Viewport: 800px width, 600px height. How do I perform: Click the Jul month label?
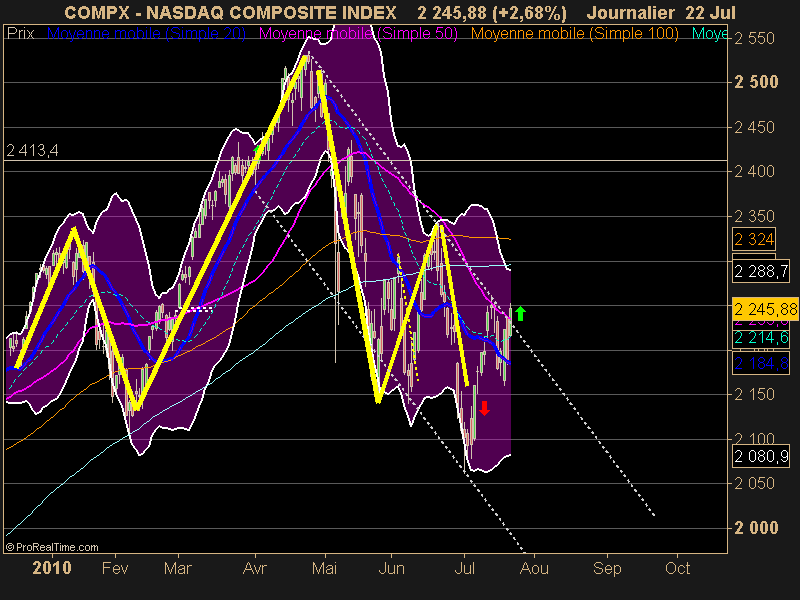coord(464,568)
